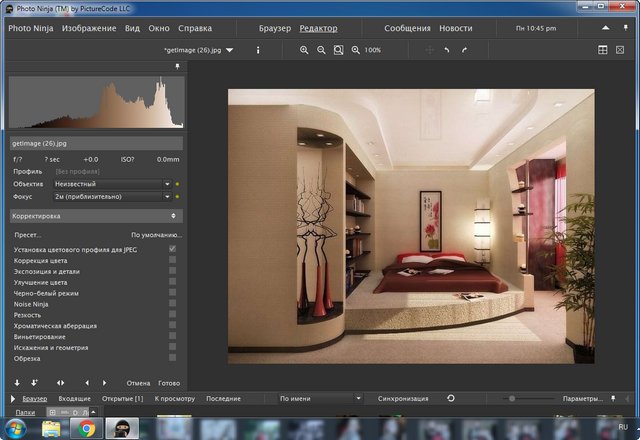Toggle the Черно-белый режим checkbox

(173, 293)
